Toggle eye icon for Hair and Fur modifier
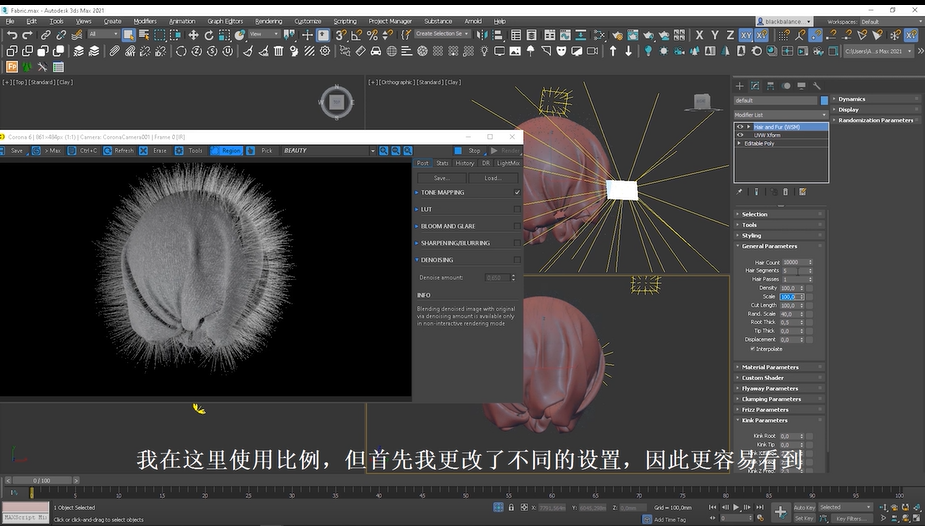Screen dimensions: 925x526 [x=740, y=127]
